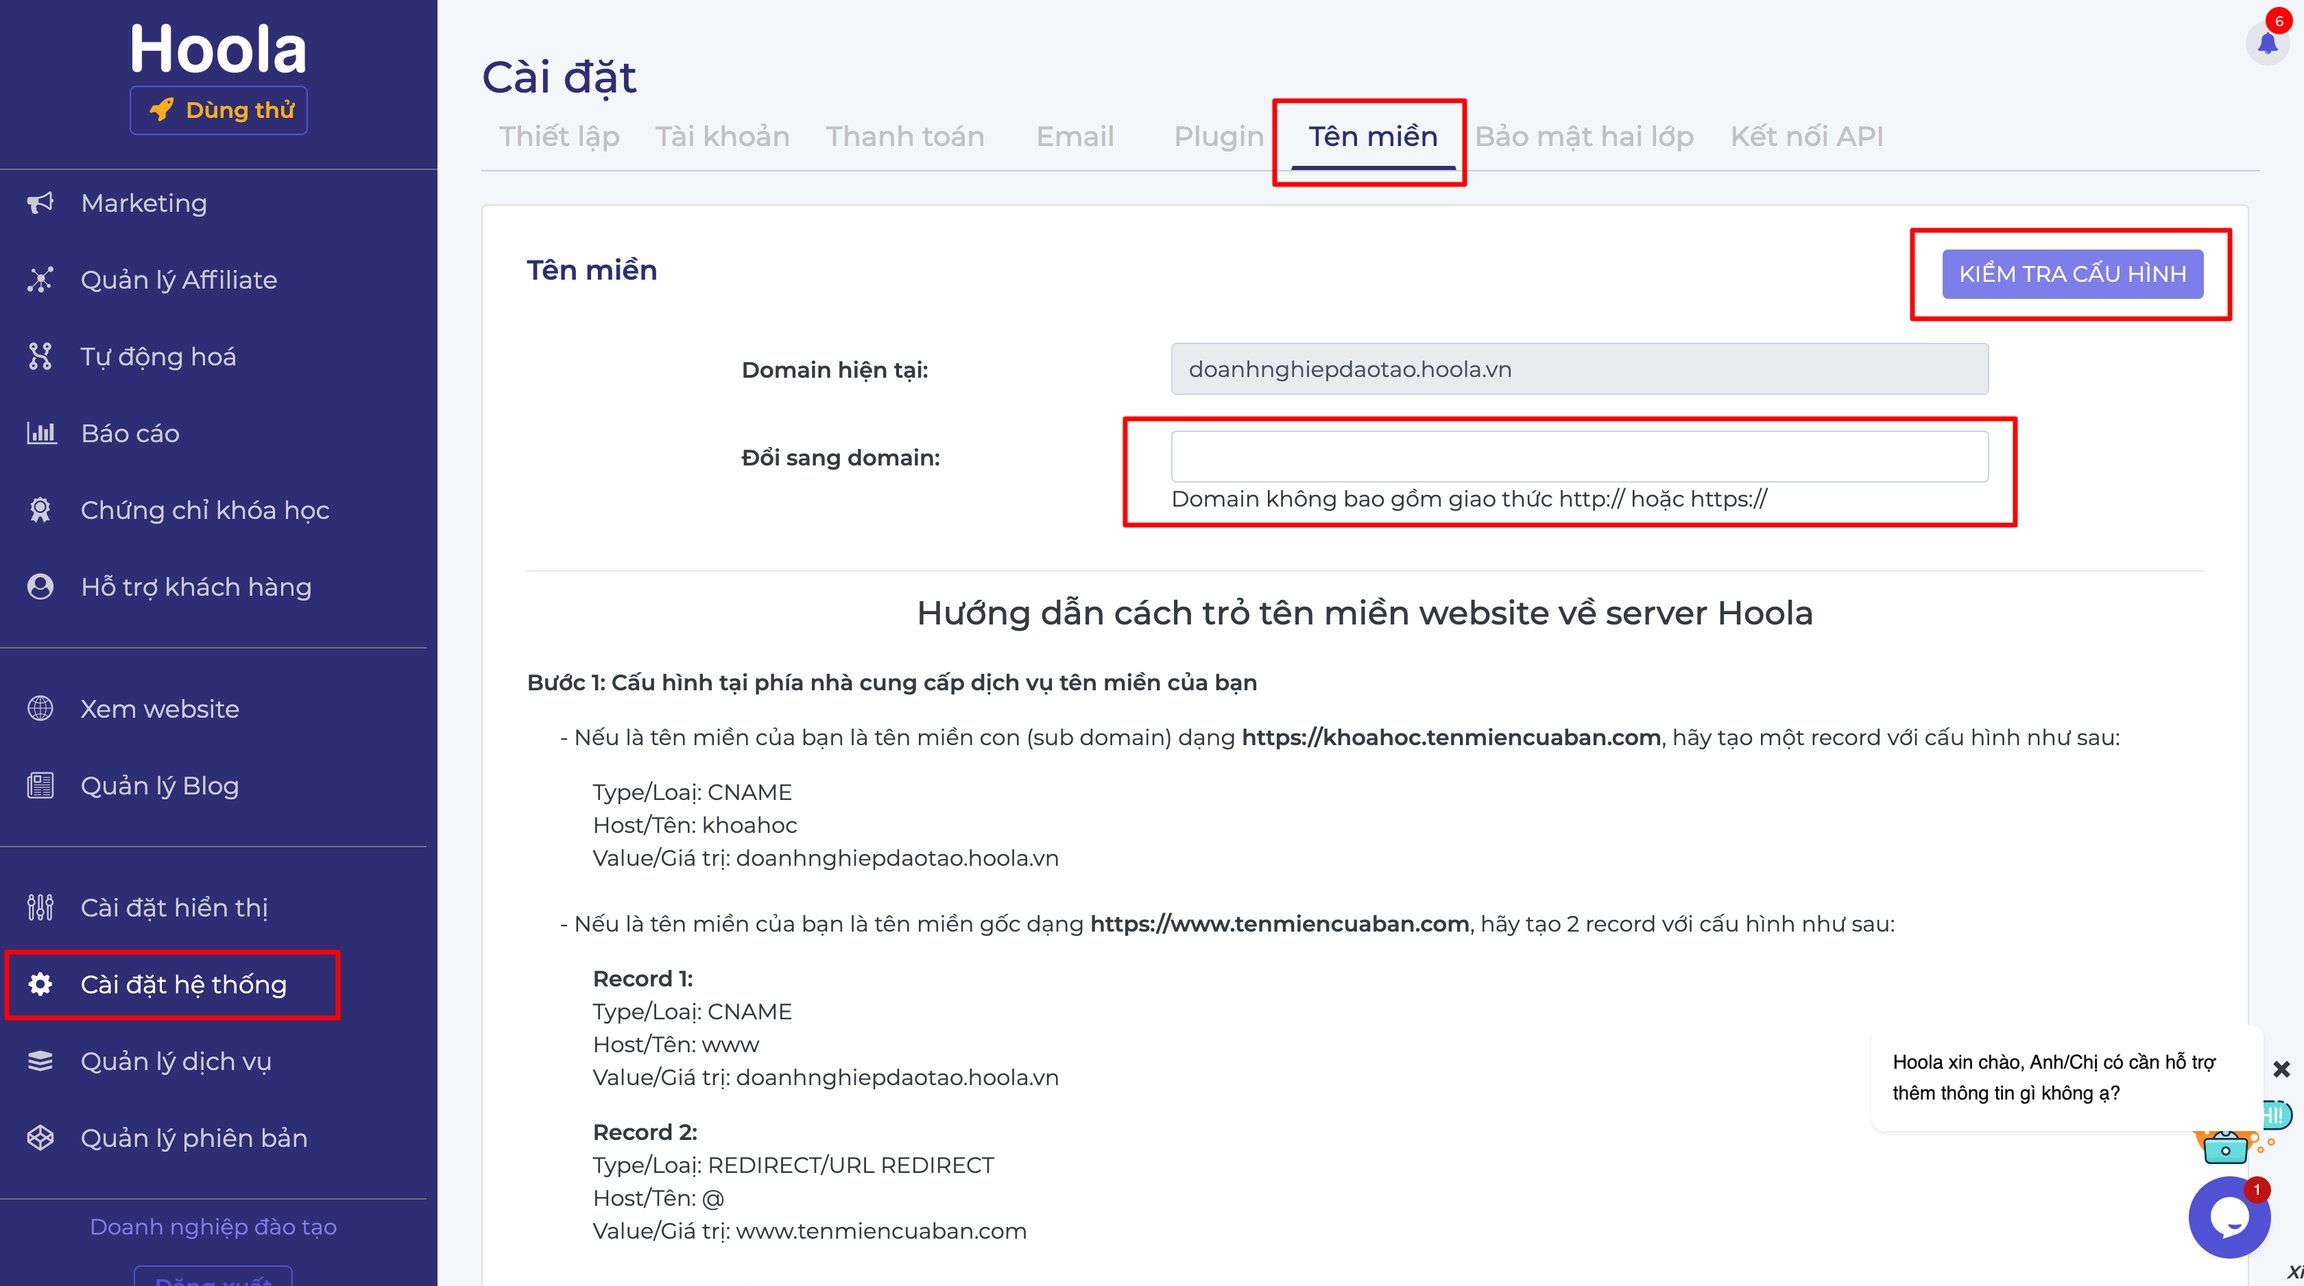Dismiss the Hoola chat greeting popup
This screenshot has height=1286, width=2304.
2282,1069
